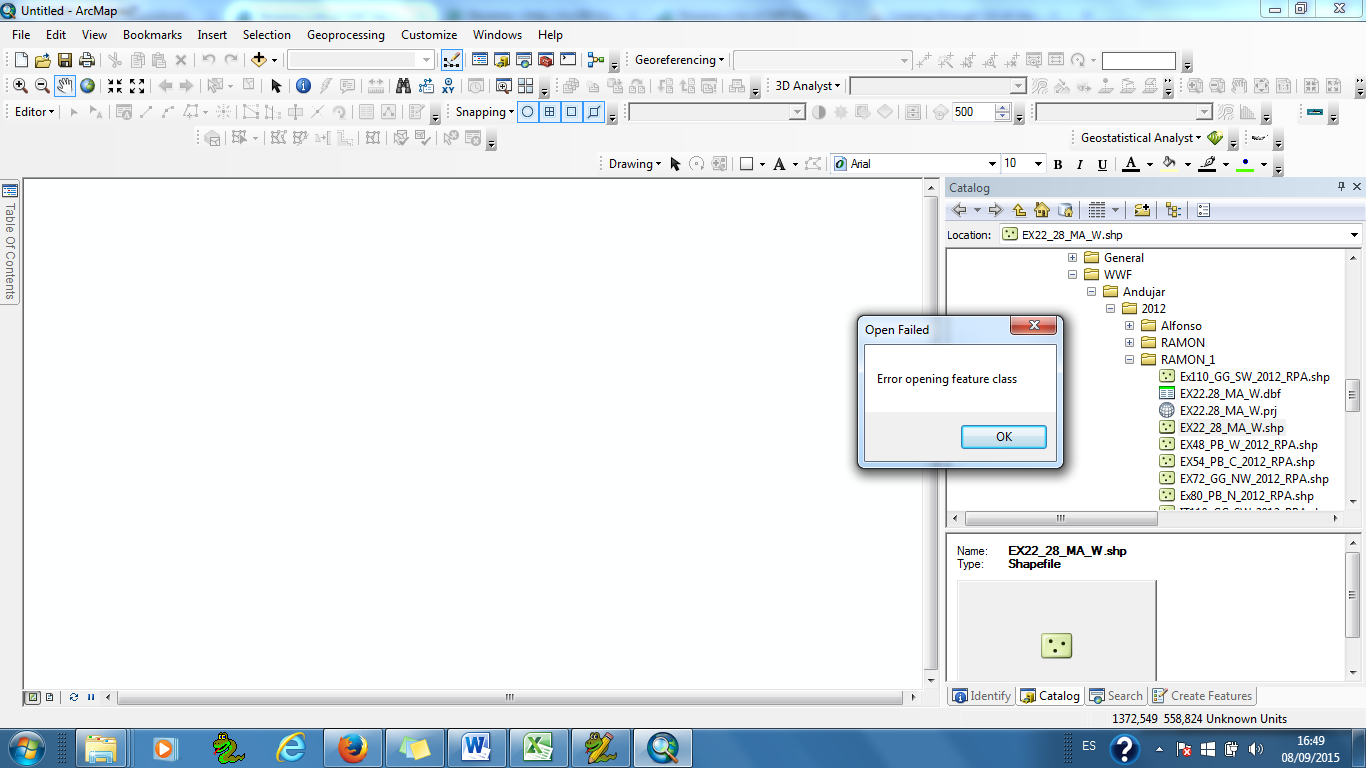Image resolution: width=1366 pixels, height=768 pixels.
Task: Open the Geostatistical Analyst dropdown
Action: coord(1141,138)
